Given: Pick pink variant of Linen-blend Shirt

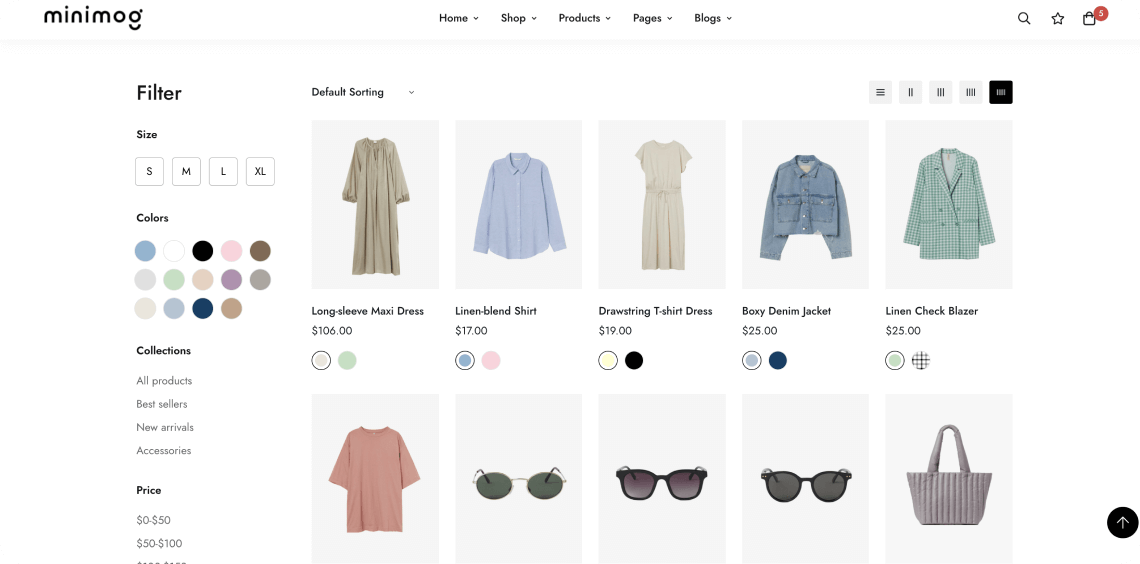Looking at the screenshot, I should (491, 360).
